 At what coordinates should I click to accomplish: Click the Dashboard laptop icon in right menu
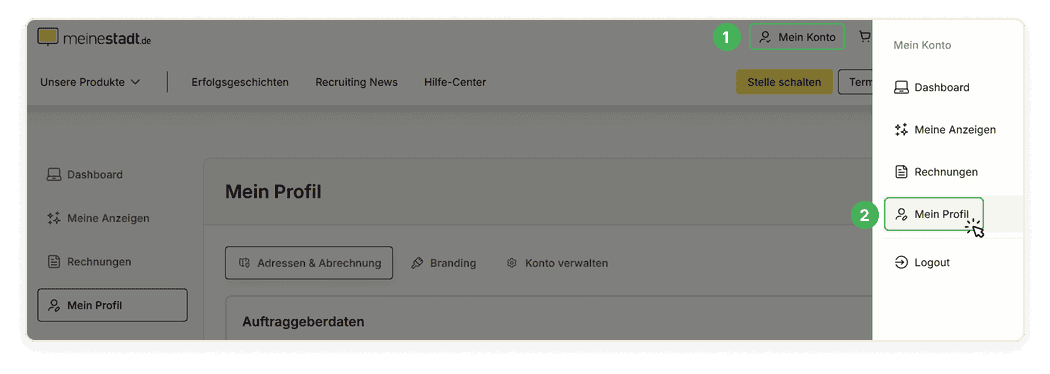[901, 88]
